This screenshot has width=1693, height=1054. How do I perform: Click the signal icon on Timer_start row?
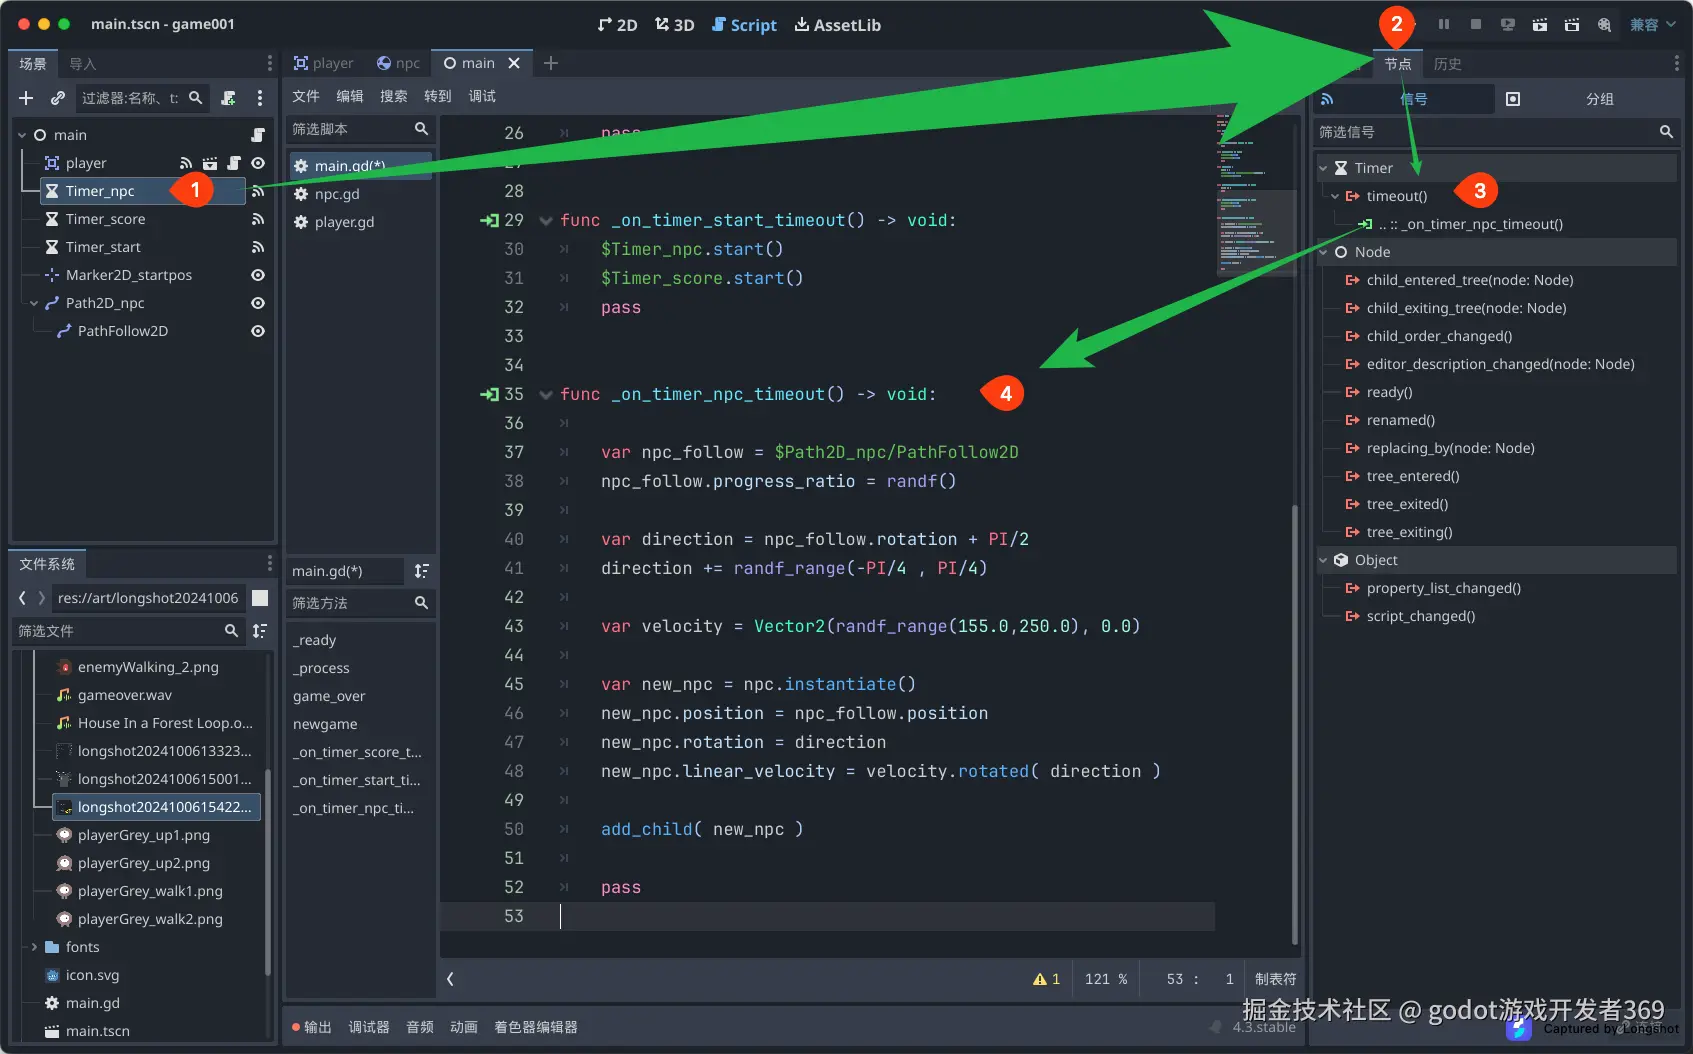[x=258, y=247]
